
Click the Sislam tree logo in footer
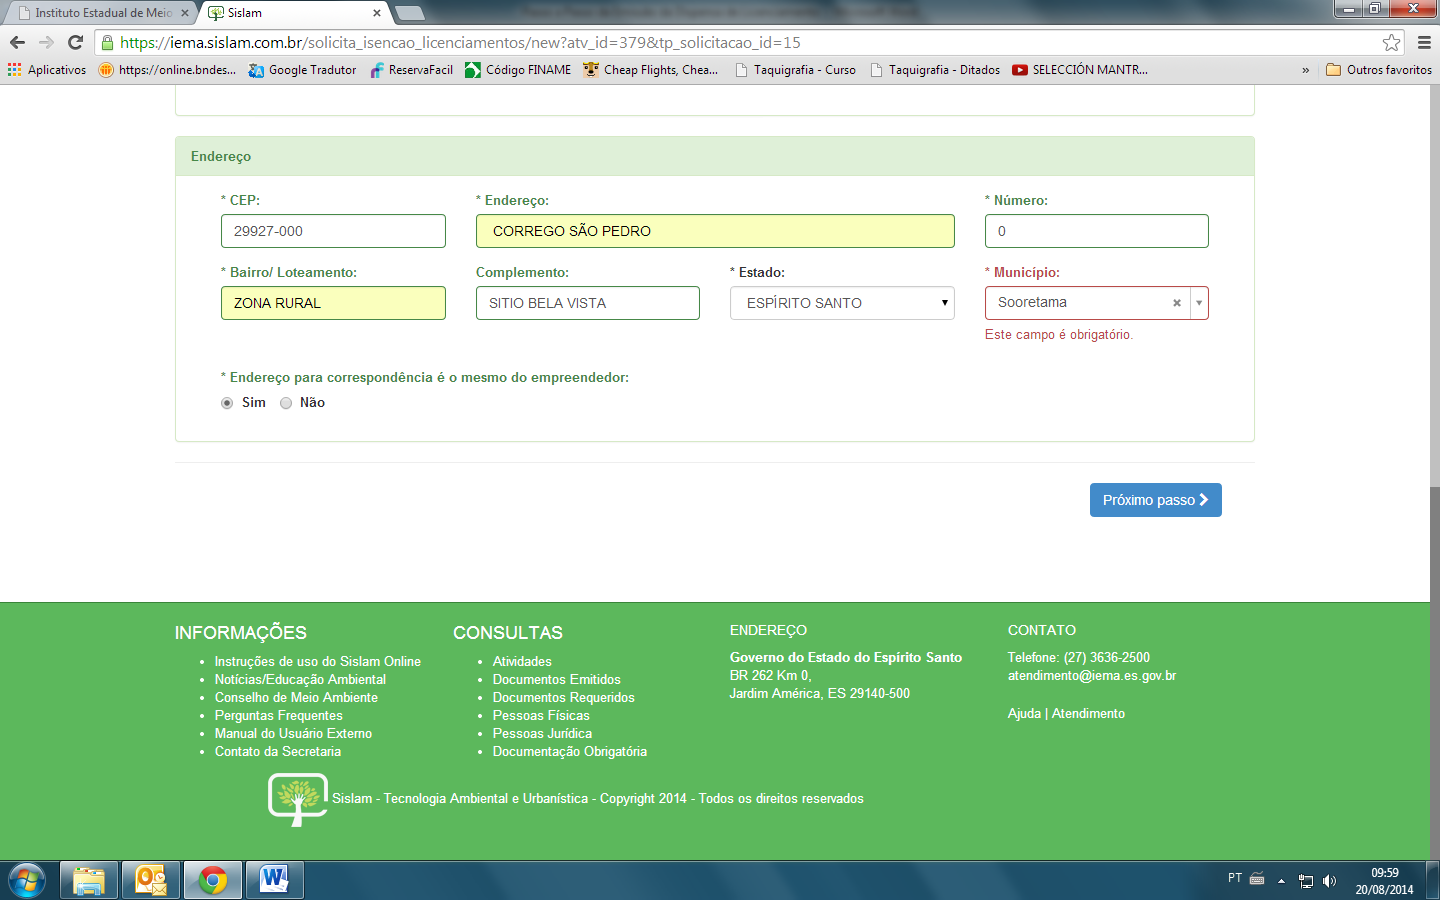[x=298, y=799]
